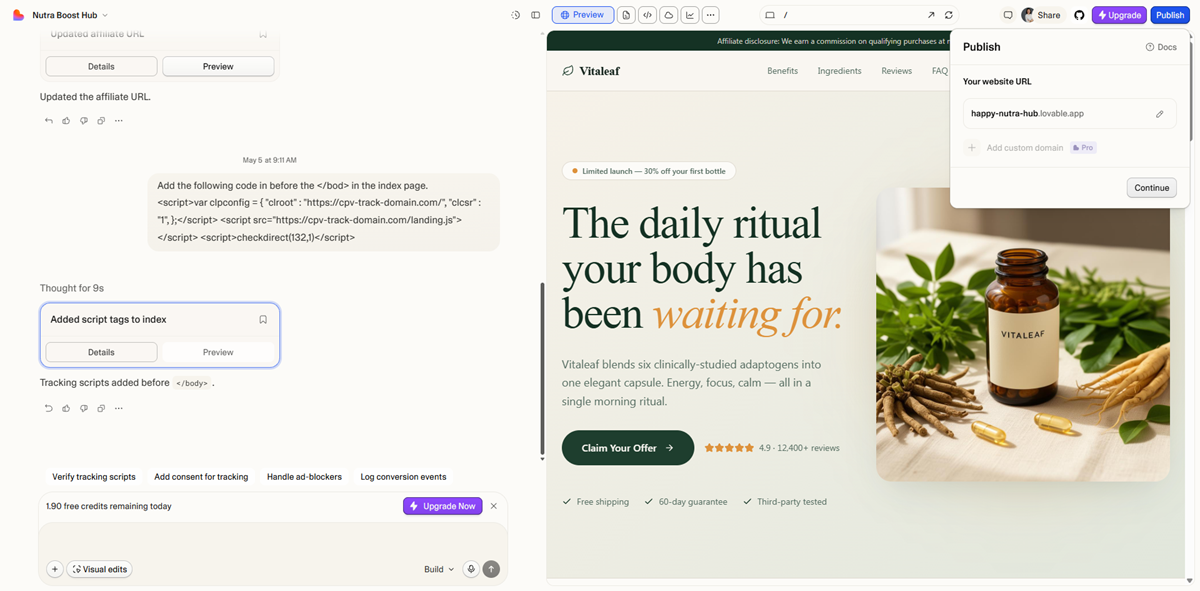Edit the website URL with pencil icon
This screenshot has width=1200, height=591.
(1160, 114)
